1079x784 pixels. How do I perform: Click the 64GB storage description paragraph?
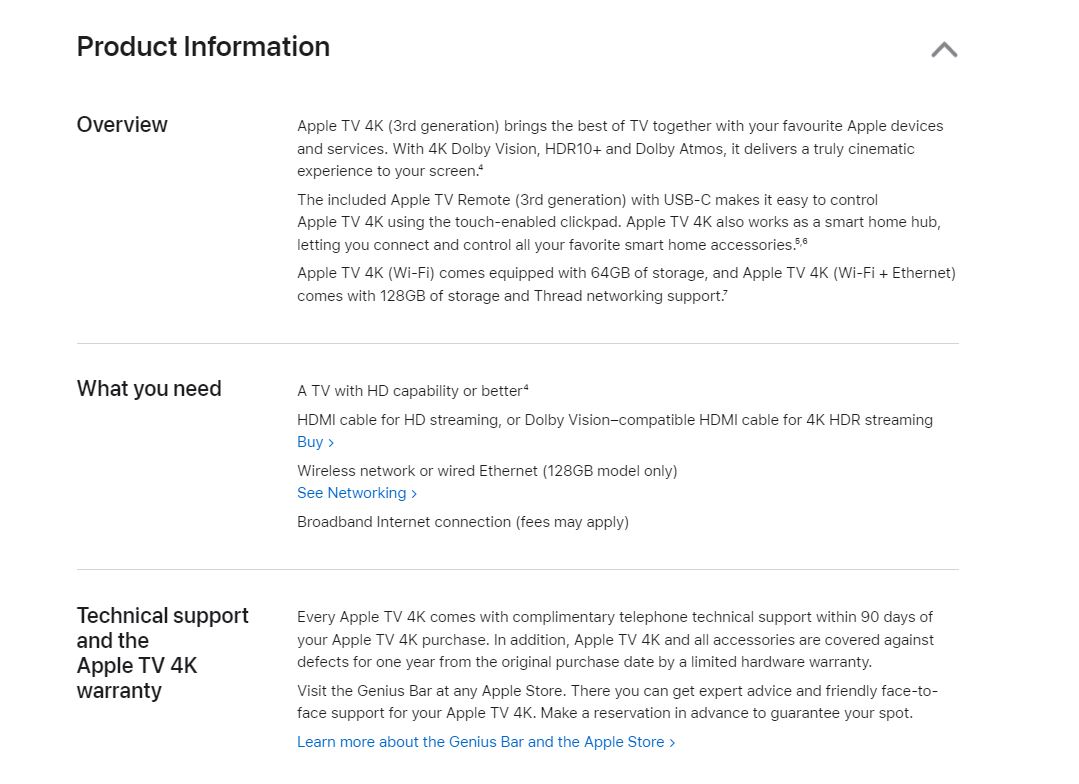[626, 284]
